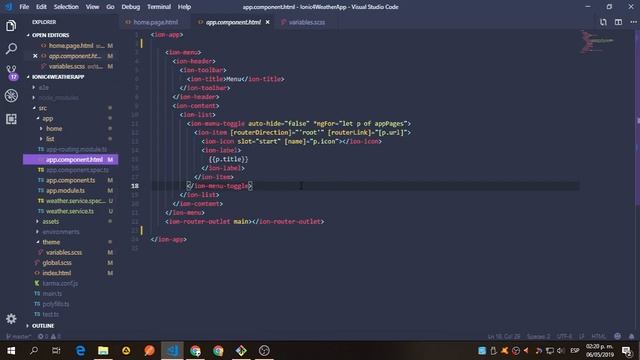The width and height of the screenshot is (640, 360).
Task: Open the Windows Start menu
Action: [x=11, y=351]
